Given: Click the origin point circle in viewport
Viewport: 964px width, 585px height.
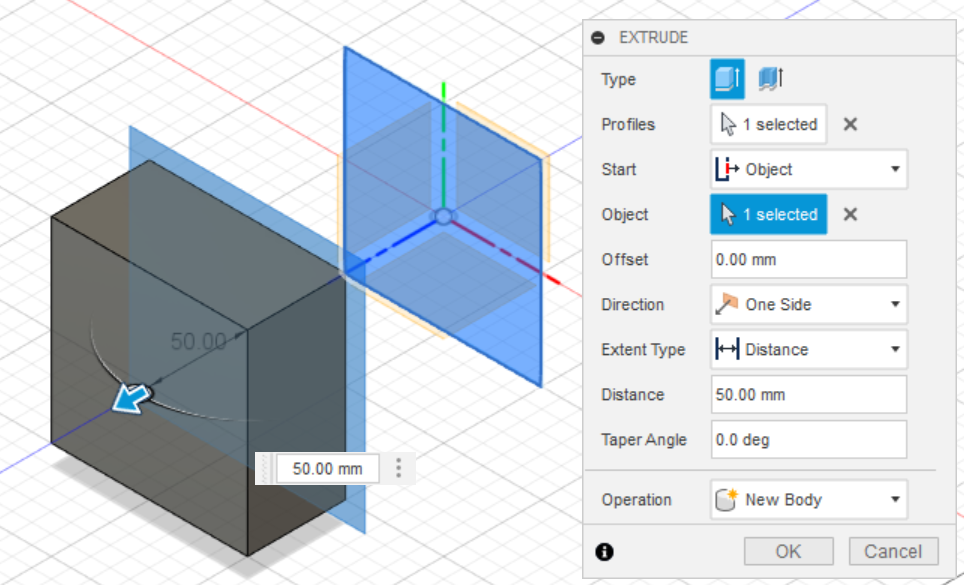Looking at the screenshot, I should (x=443, y=216).
